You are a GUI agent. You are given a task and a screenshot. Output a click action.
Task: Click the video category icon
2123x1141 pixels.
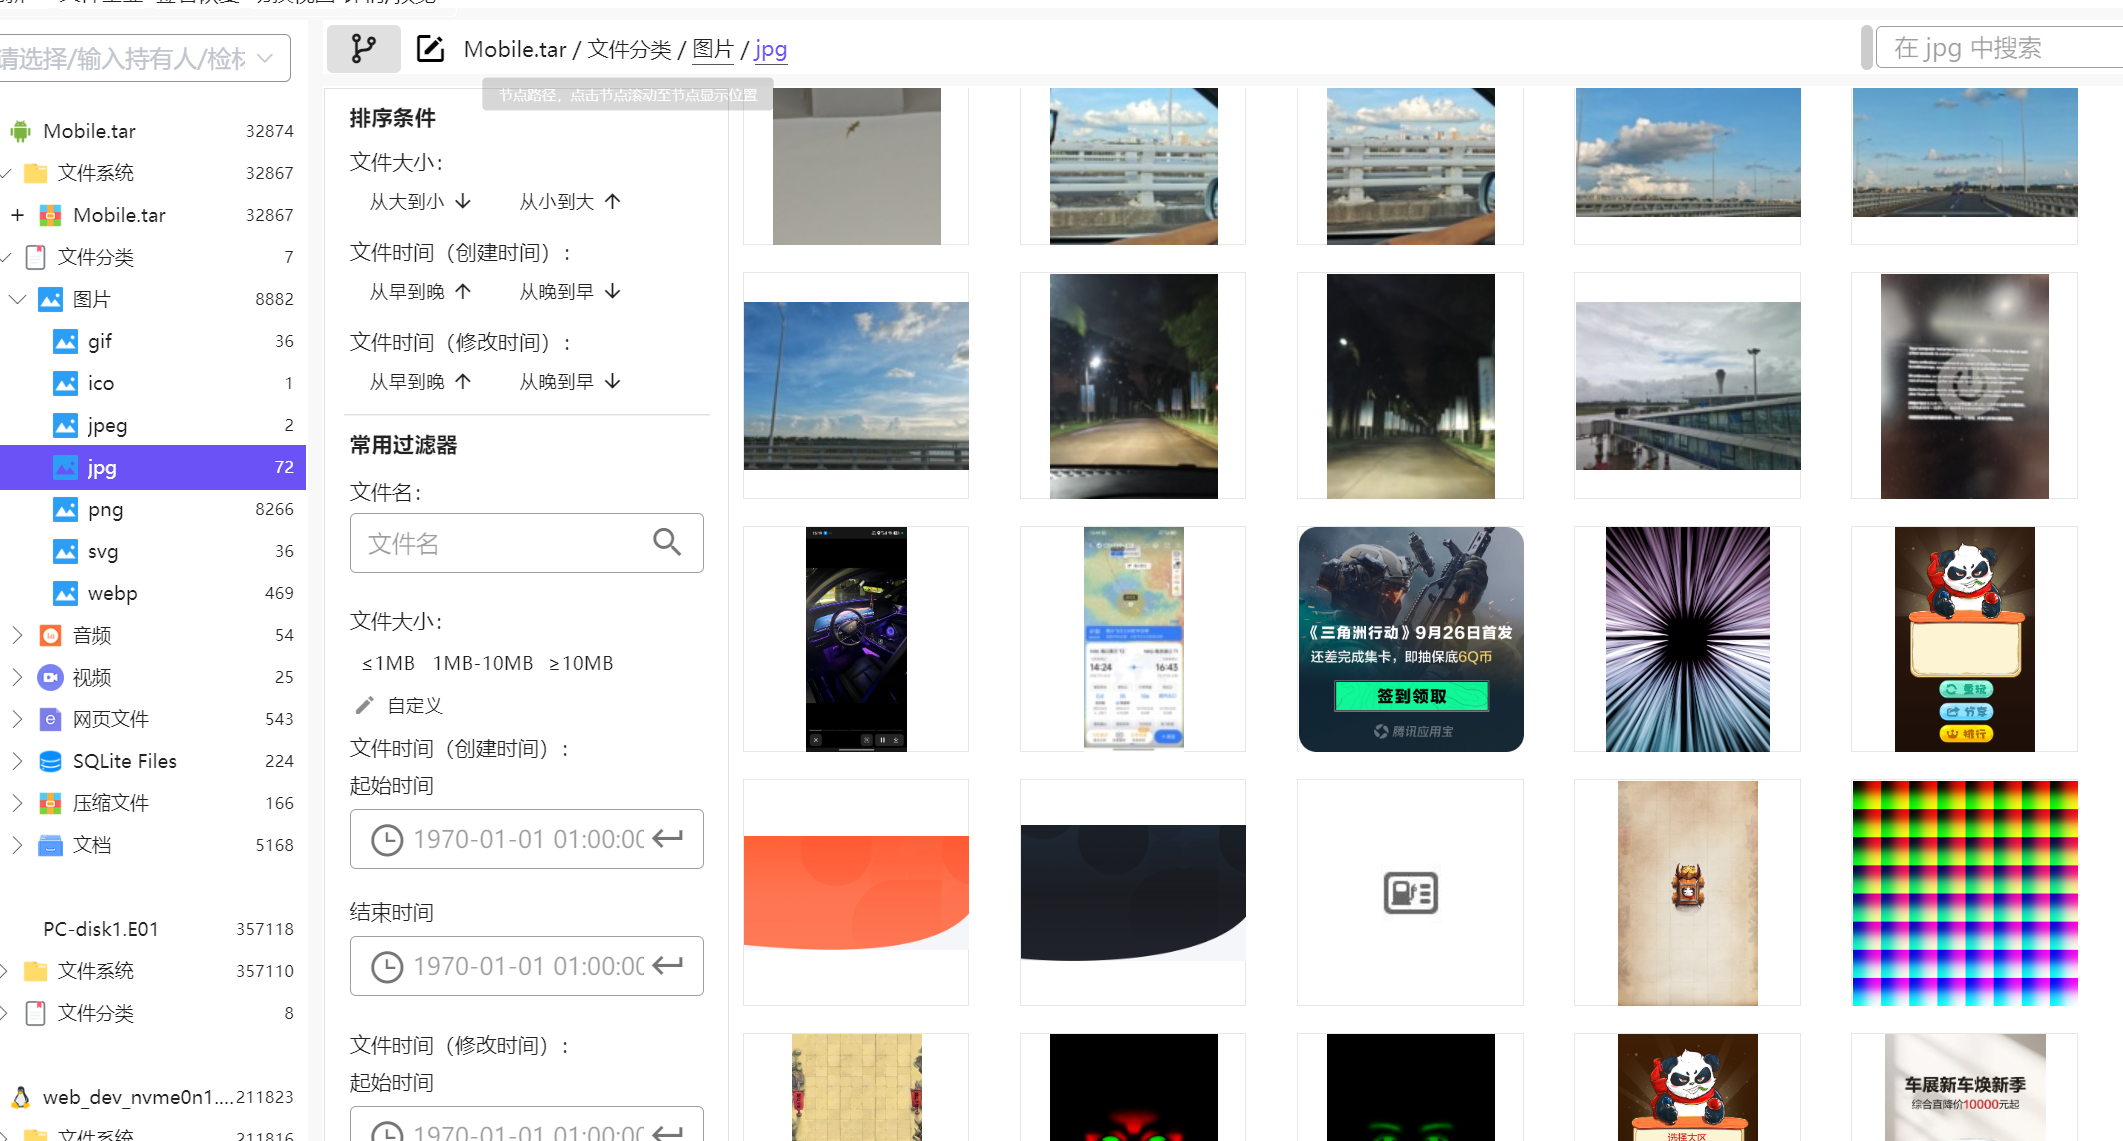[50, 677]
